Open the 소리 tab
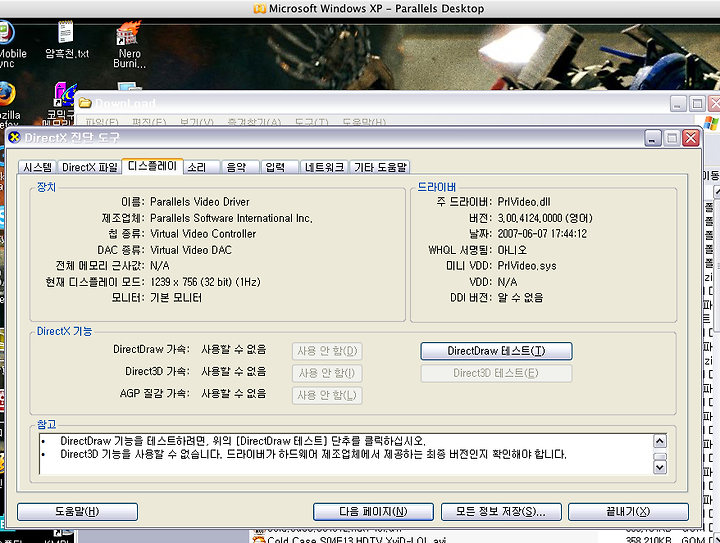 [x=202, y=167]
